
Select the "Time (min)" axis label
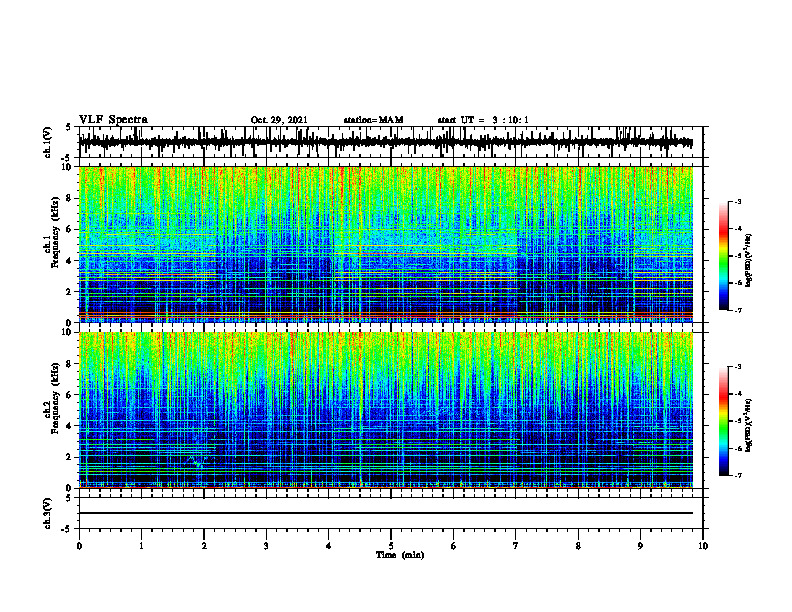[x=400, y=555]
